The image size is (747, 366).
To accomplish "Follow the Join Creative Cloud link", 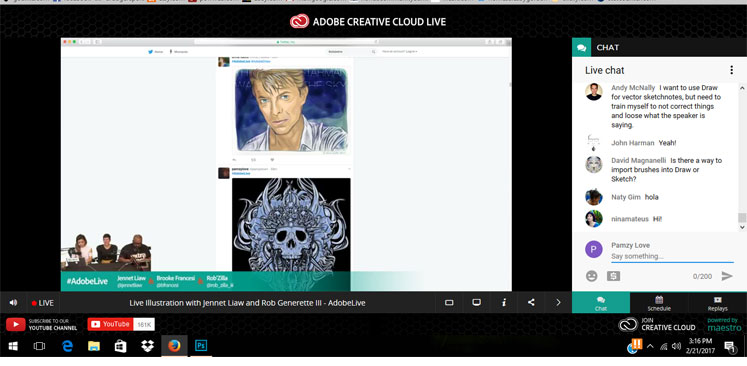I will tap(657, 325).
